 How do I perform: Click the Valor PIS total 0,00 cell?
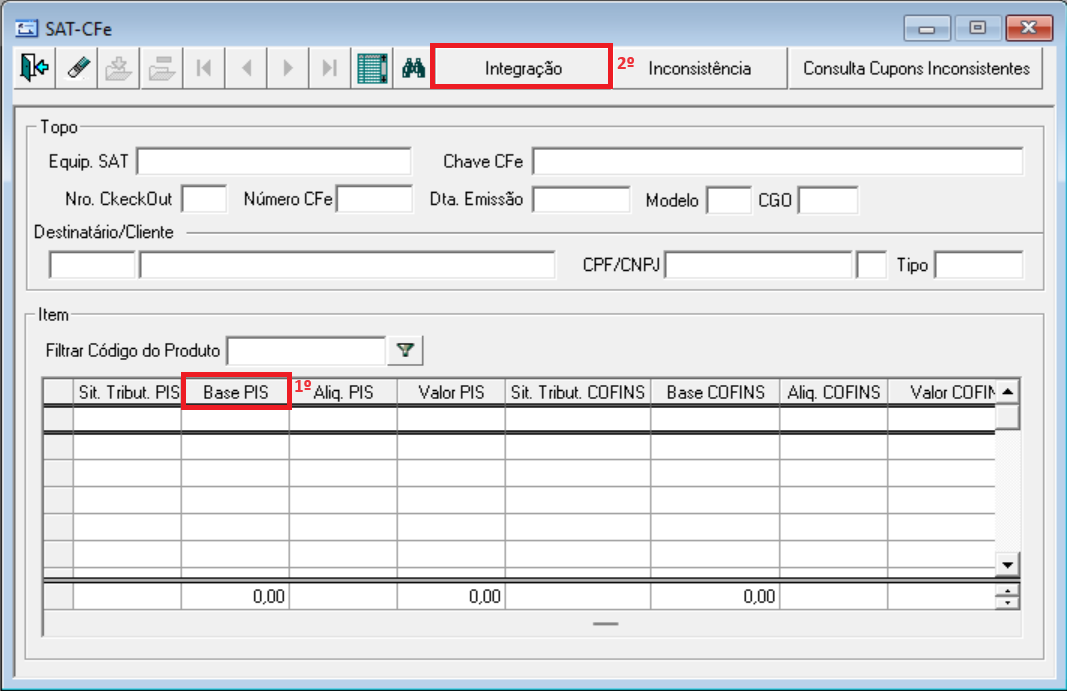pos(451,596)
